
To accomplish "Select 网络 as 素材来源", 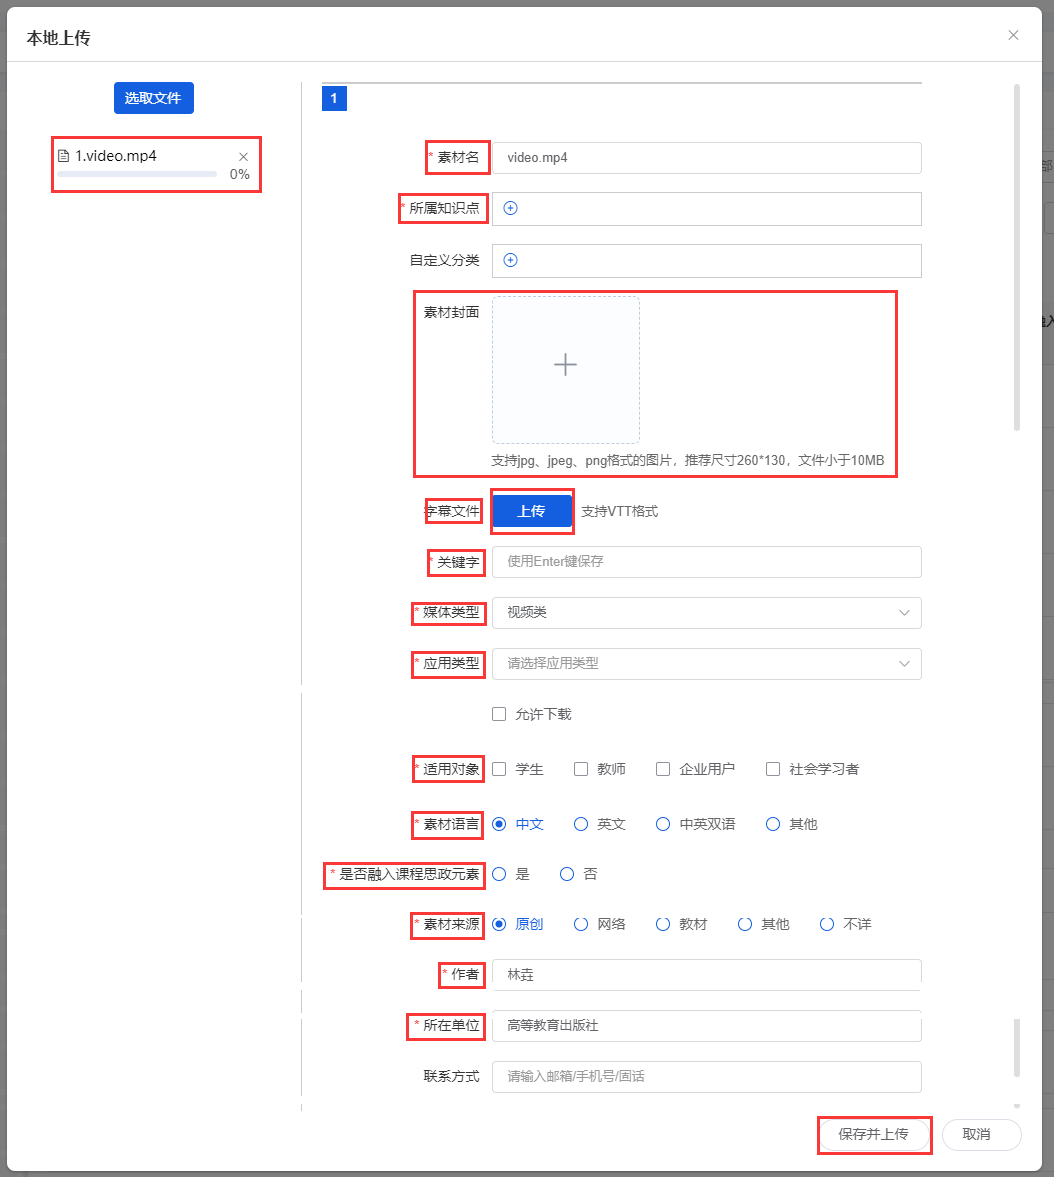I will [x=581, y=924].
